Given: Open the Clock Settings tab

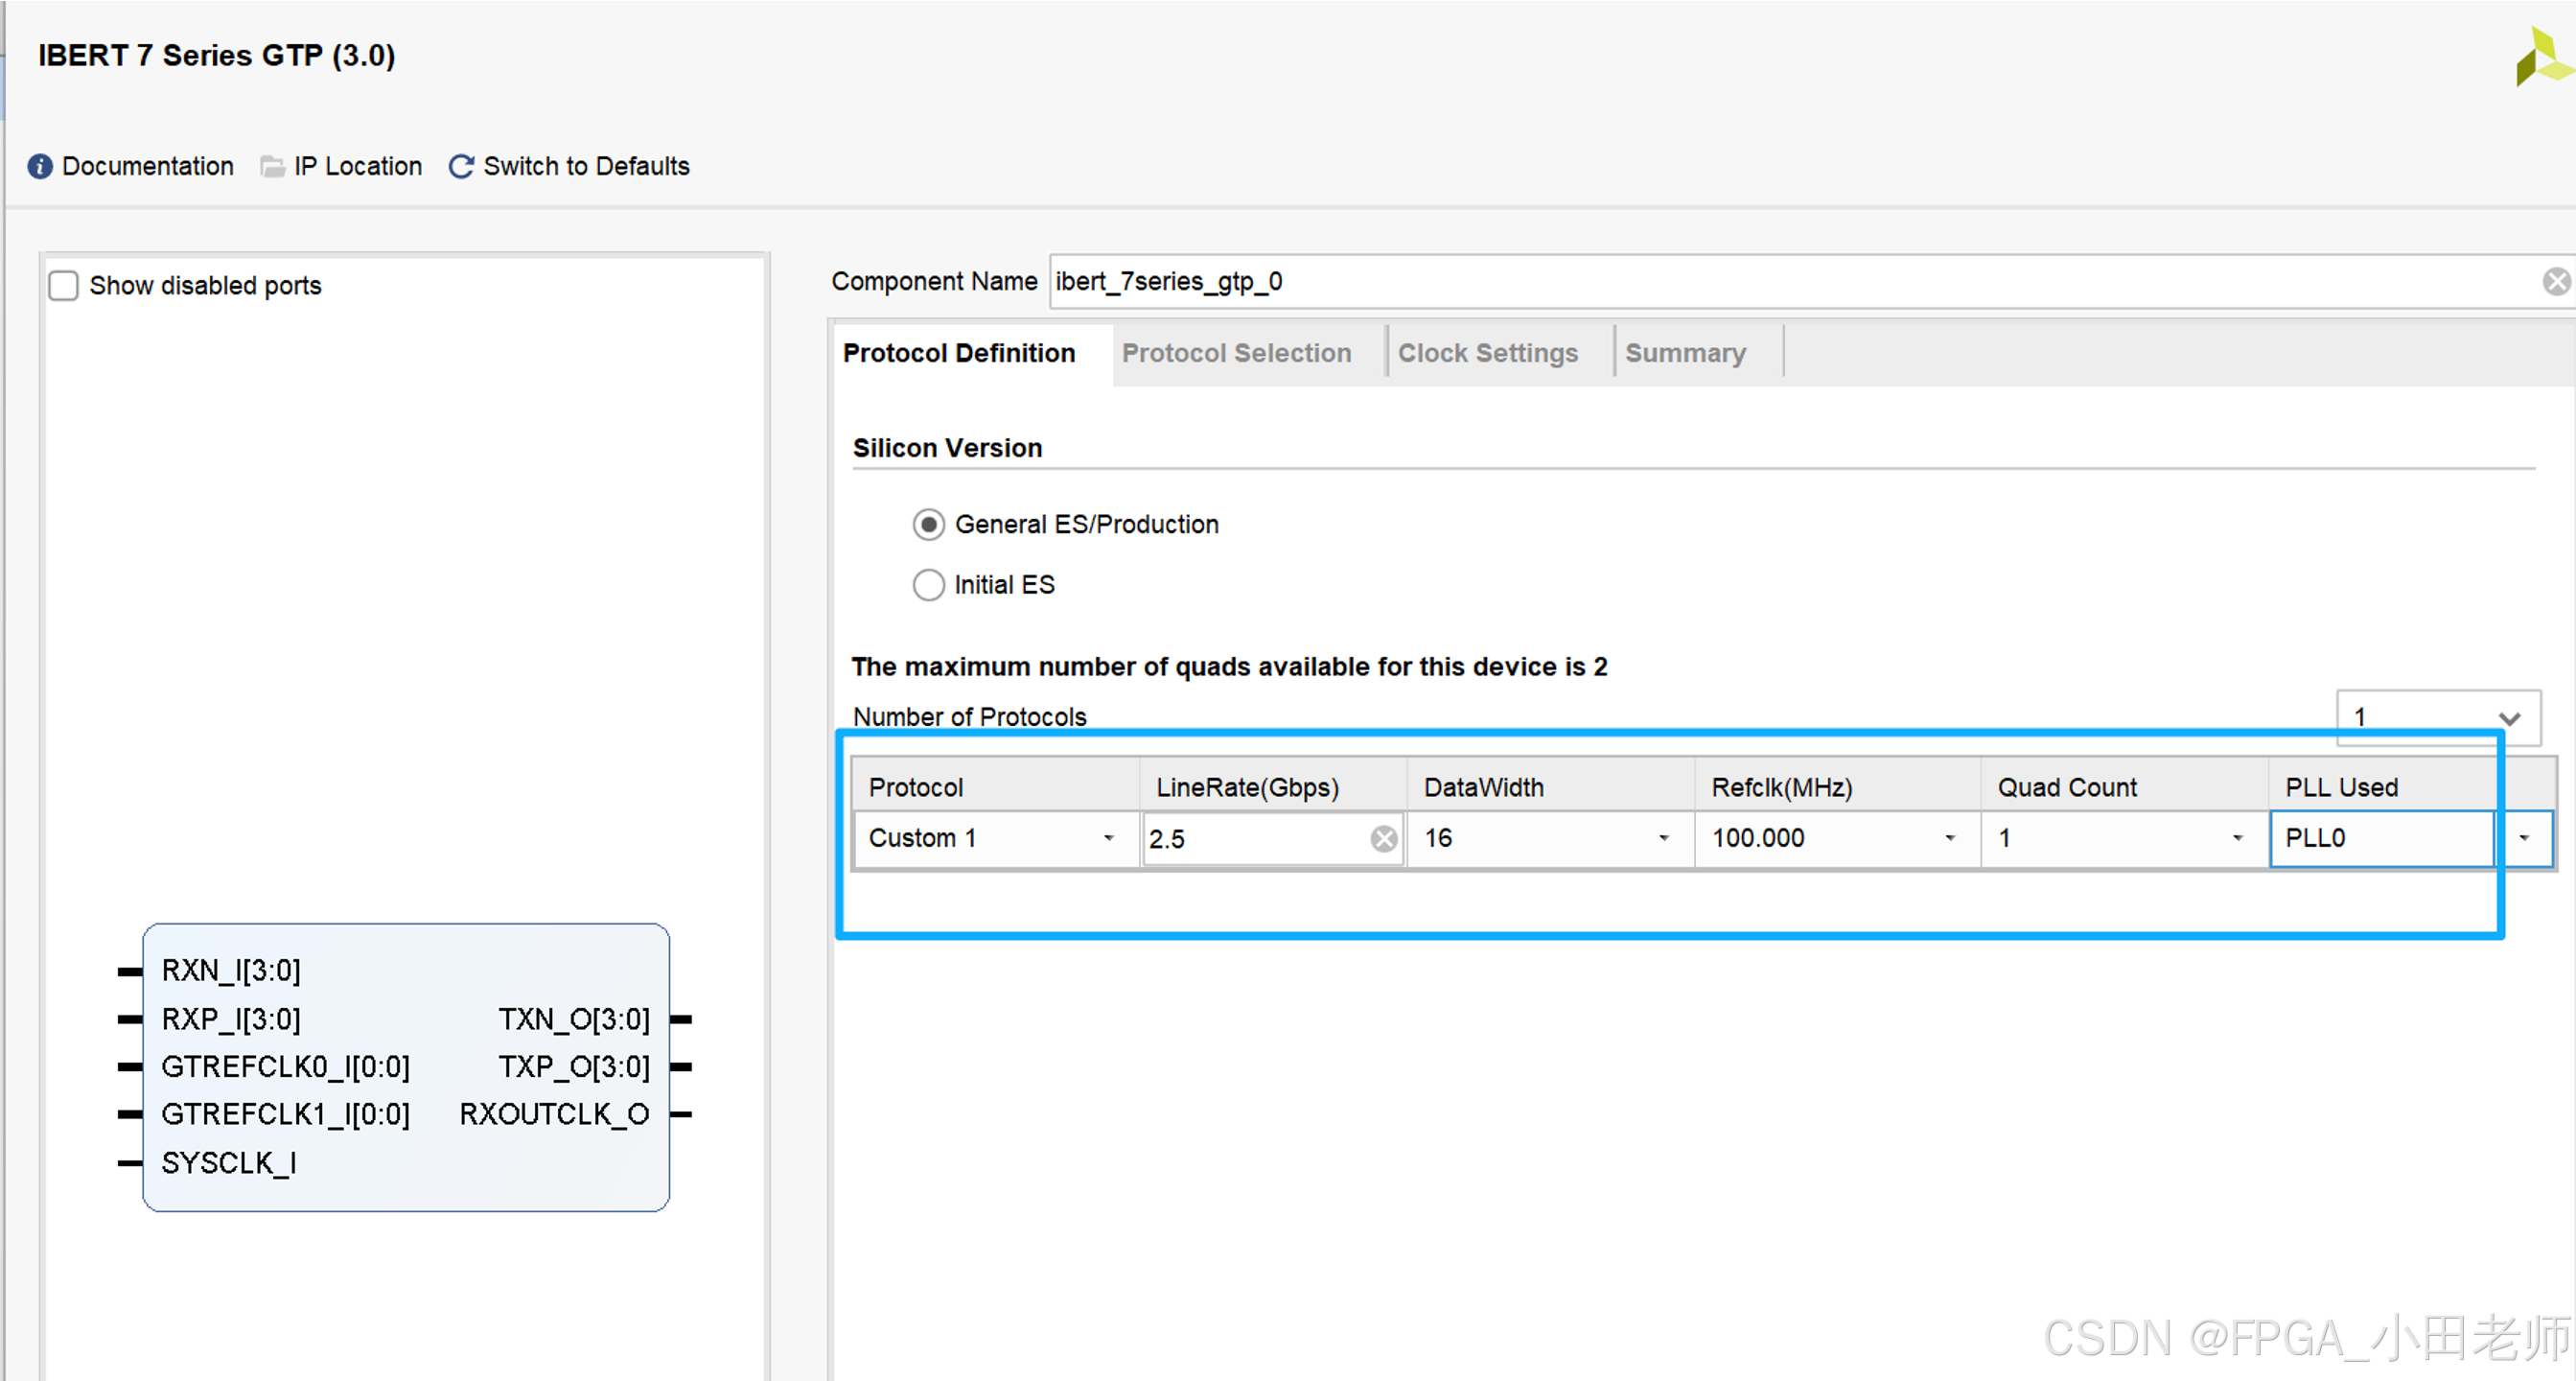Looking at the screenshot, I should coord(1487,353).
